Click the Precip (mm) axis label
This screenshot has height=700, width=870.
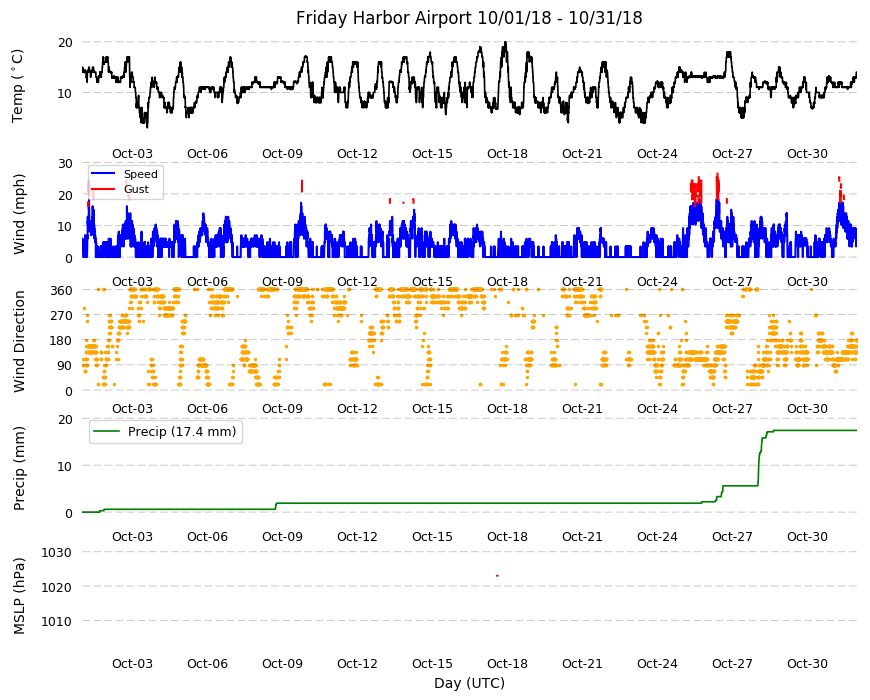19,468
